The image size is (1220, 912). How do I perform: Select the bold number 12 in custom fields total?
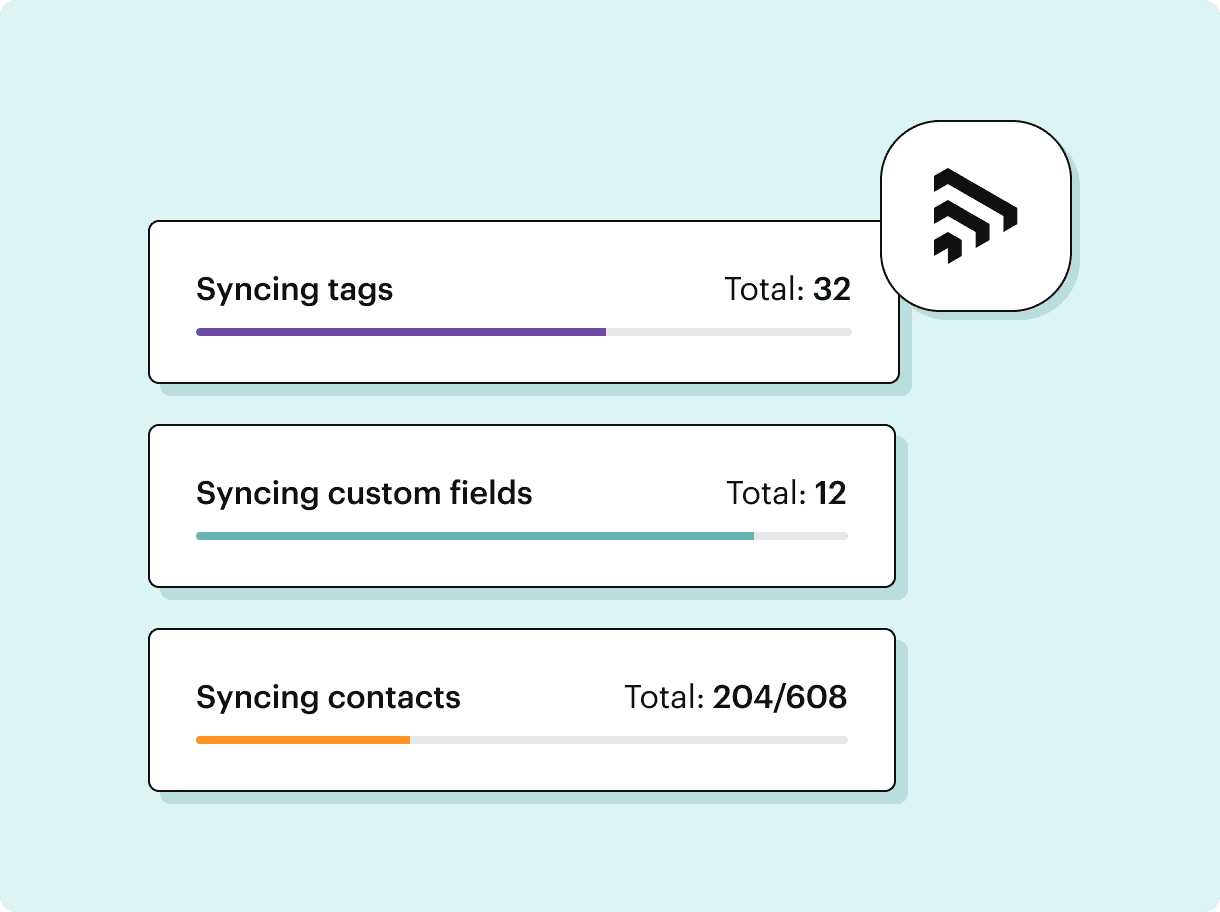pos(830,493)
